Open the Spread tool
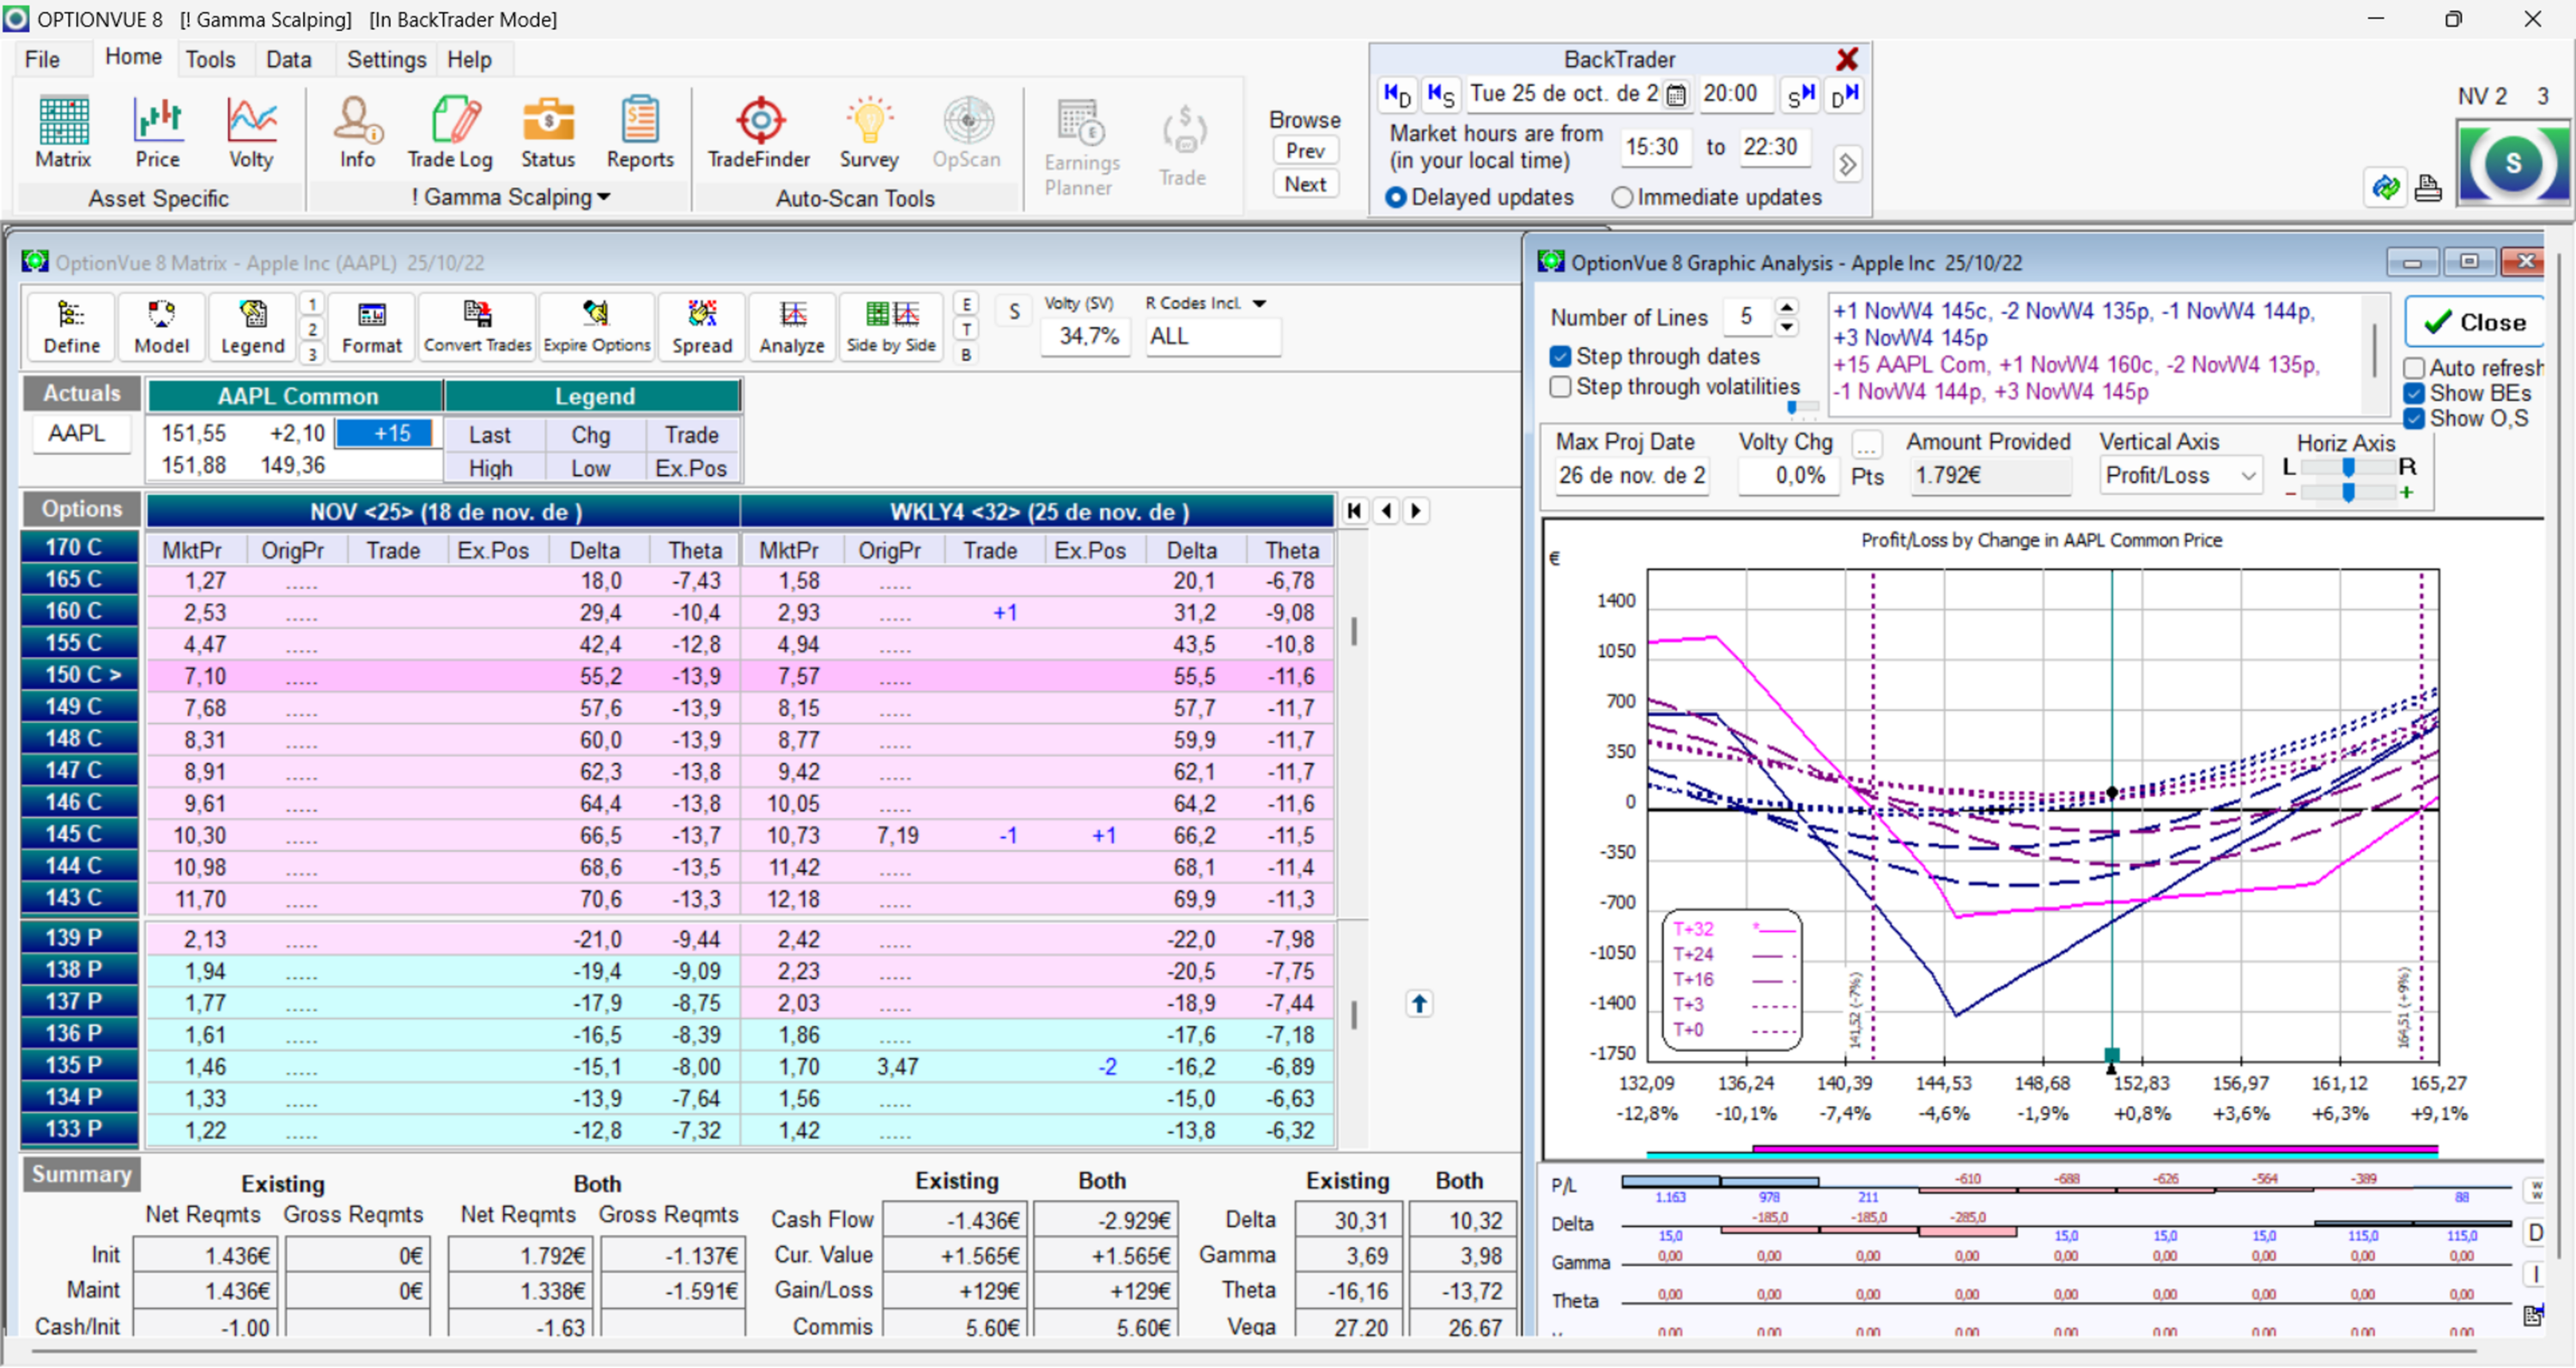The image size is (2576, 1368). tap(702, 327)
